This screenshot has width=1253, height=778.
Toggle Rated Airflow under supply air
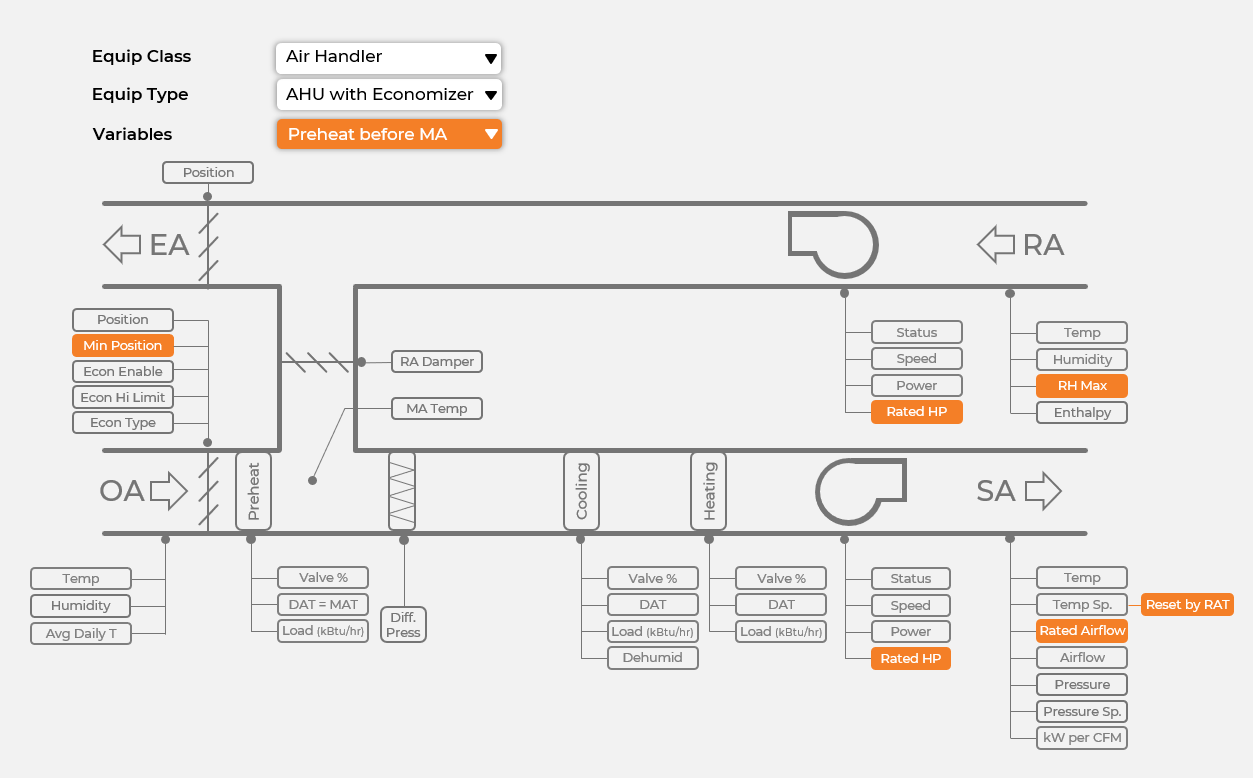[x=1082, y=630]
